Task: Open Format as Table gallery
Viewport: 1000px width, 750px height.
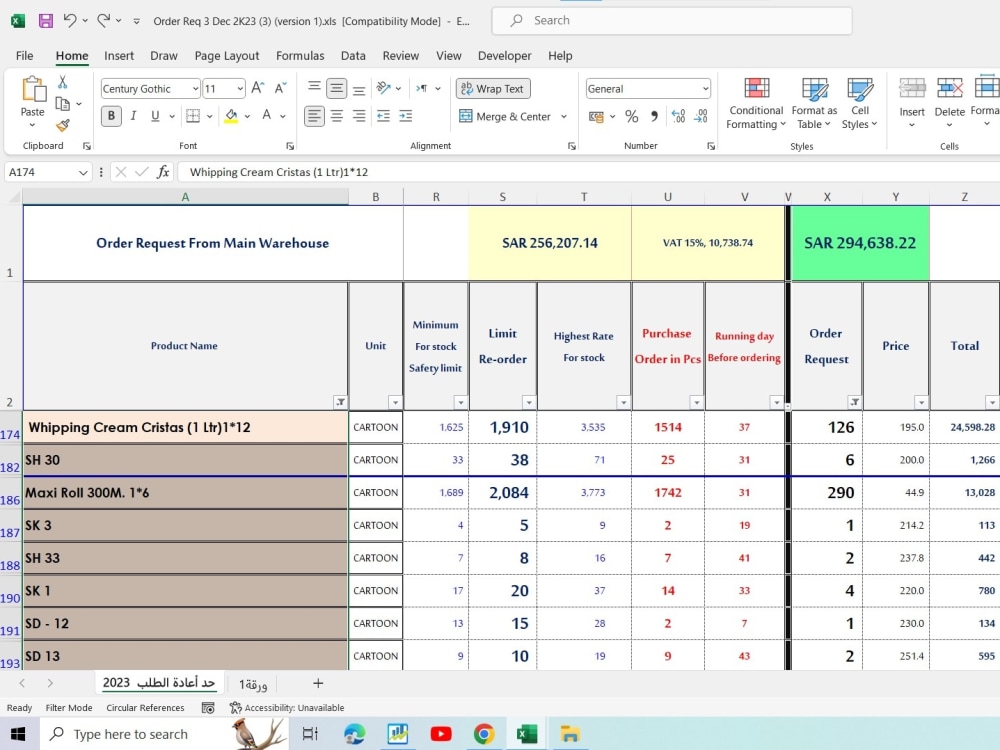Action: click(x=814, y=103)
